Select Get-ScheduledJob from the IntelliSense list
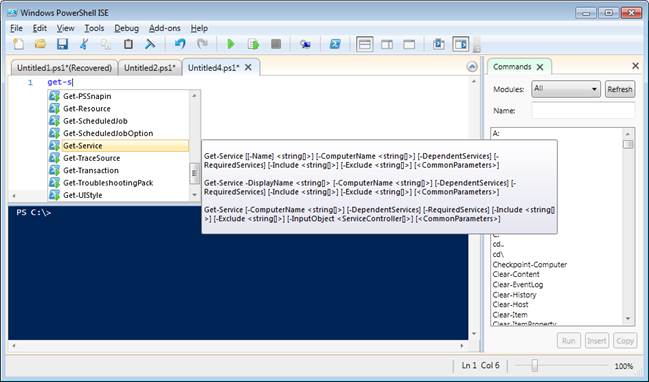 tap(95, 121)
